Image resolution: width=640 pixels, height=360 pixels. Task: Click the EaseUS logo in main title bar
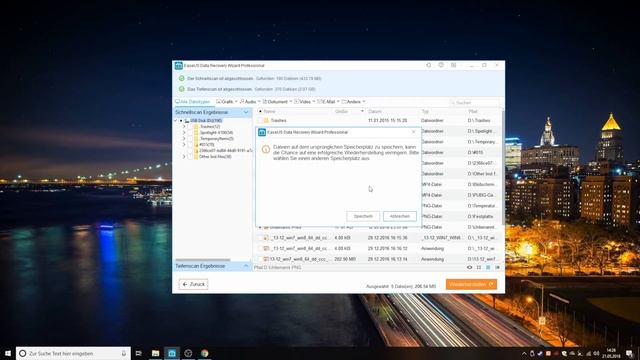[x=178, y=65]
